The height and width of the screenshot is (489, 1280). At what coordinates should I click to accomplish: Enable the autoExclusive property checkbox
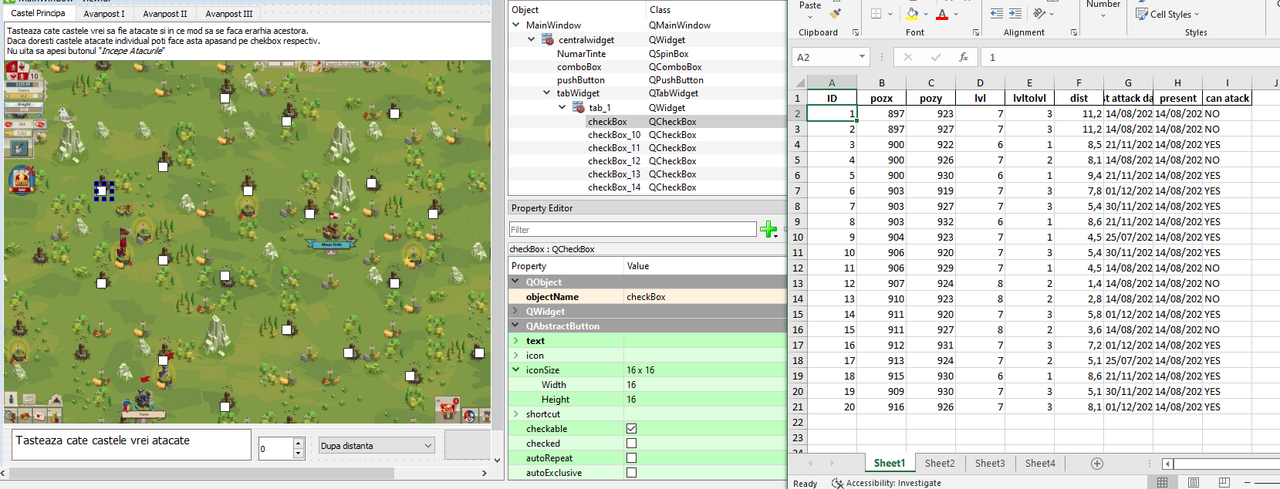click(631, 472)
